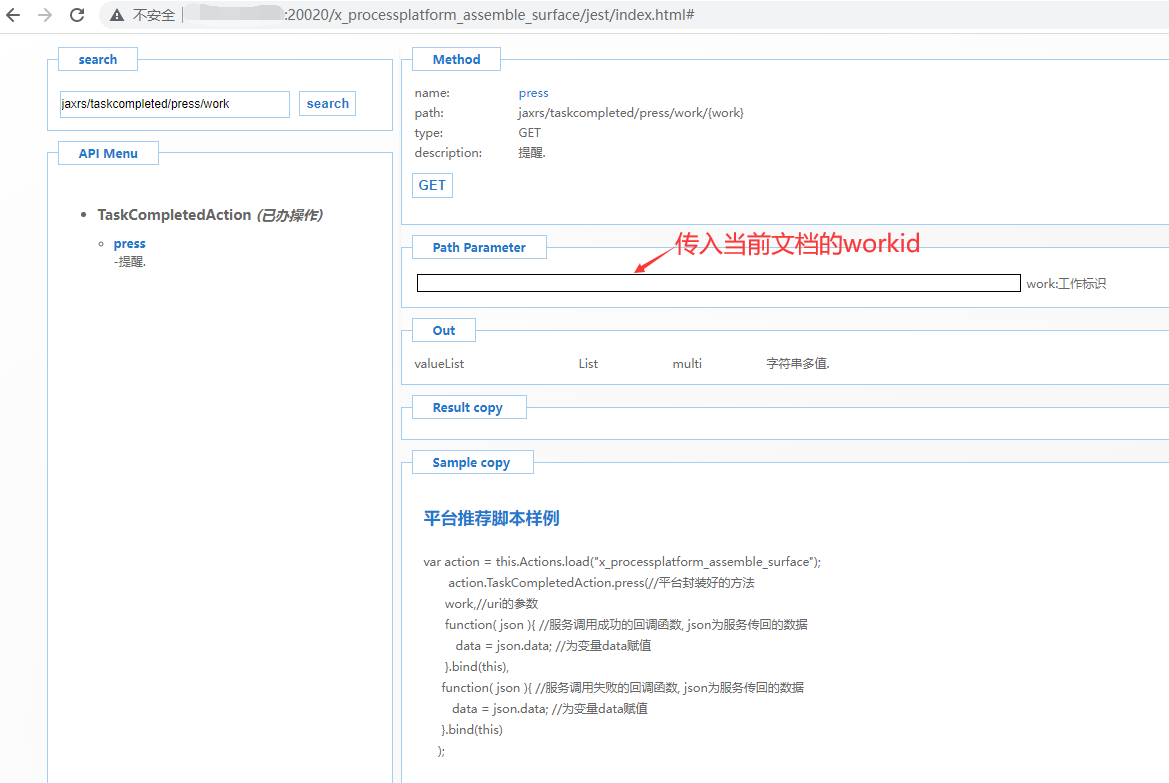
Task: Click the API Menu panel title
Action: coord(108,154)
